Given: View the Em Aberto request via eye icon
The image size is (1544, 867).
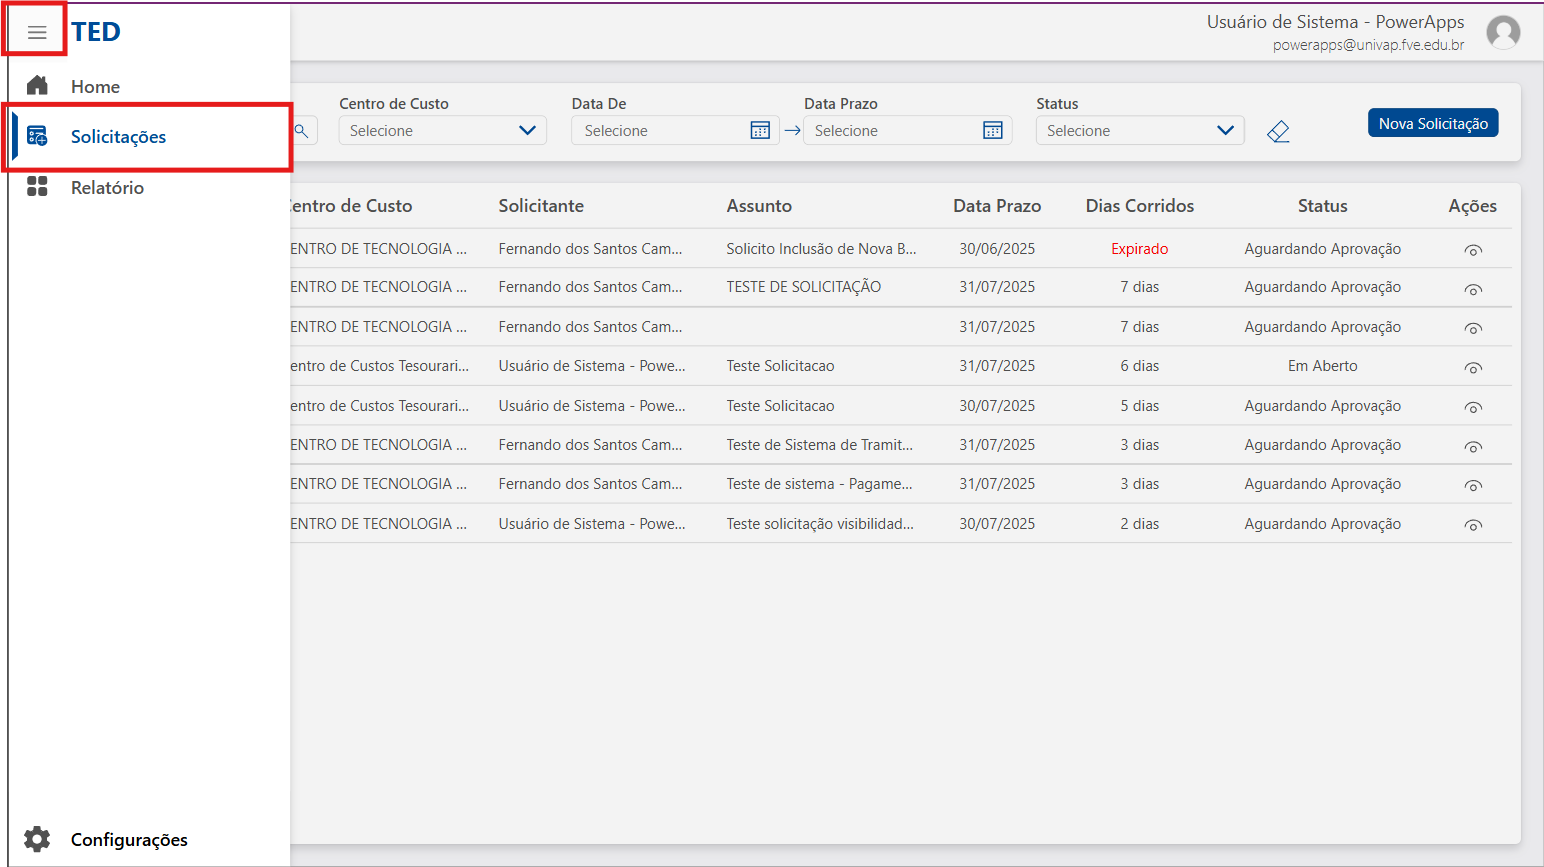Looking at the screenshot, I should pyautogui.click(x=1472, y=368).
